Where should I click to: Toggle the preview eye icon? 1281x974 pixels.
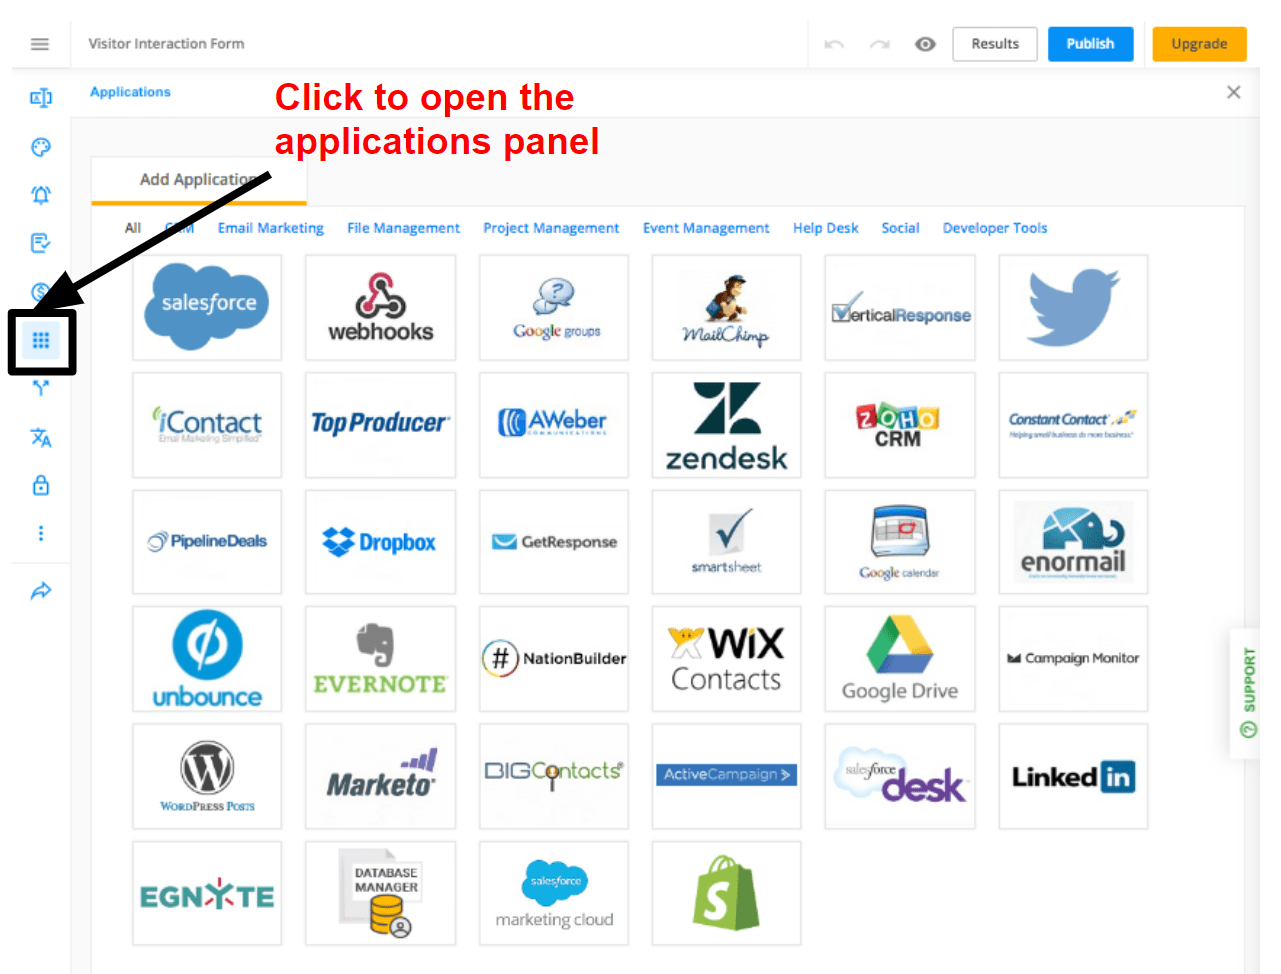[925, 44]
